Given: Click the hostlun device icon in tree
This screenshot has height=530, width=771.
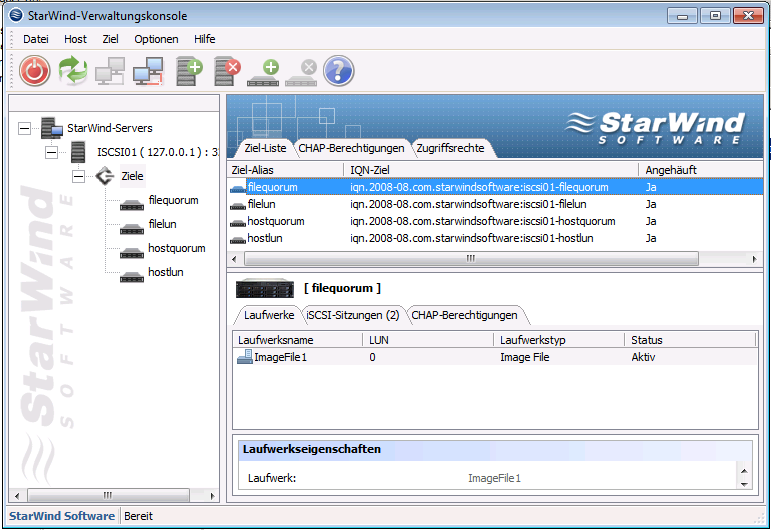Looking at the screenshot, I should (x=132, y=276).
